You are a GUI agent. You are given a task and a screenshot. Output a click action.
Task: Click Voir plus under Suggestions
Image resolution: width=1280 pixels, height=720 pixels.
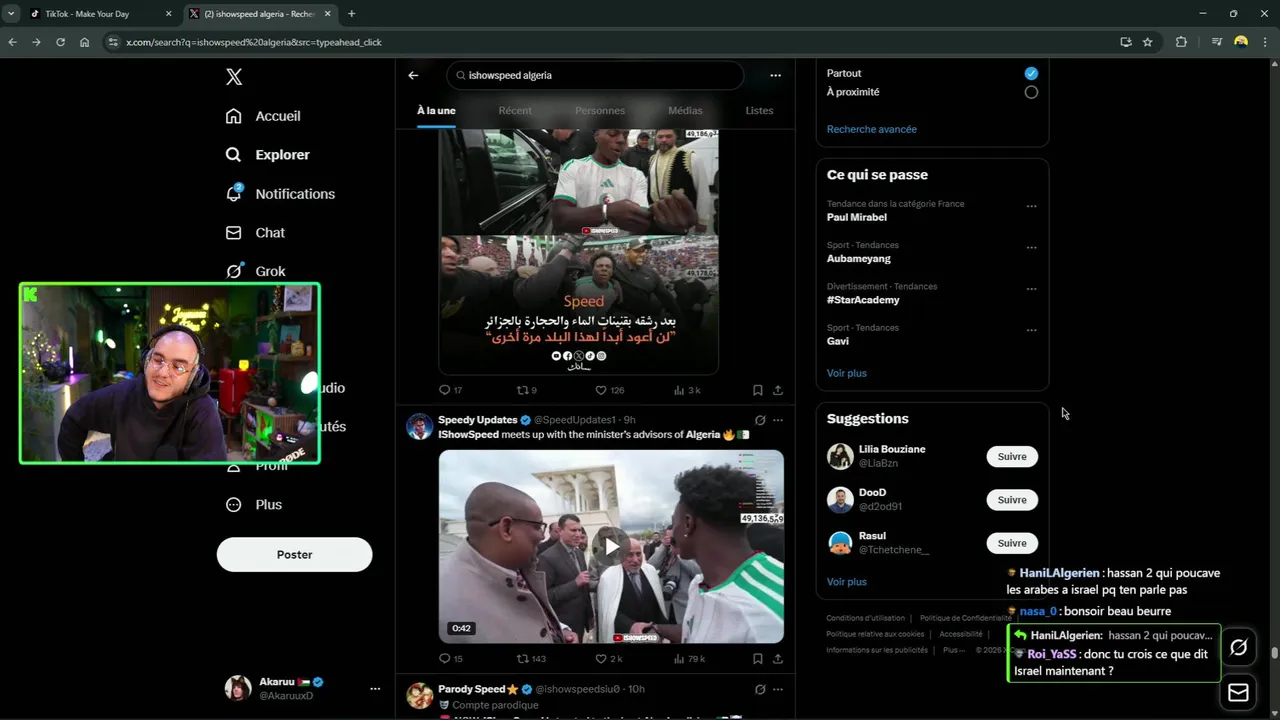coord(846,582)
